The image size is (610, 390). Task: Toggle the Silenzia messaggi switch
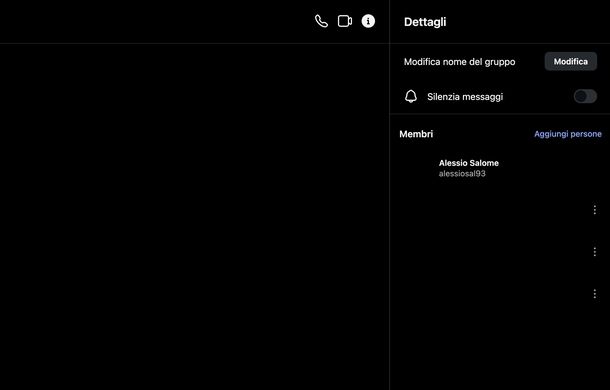tap(585, 96)
